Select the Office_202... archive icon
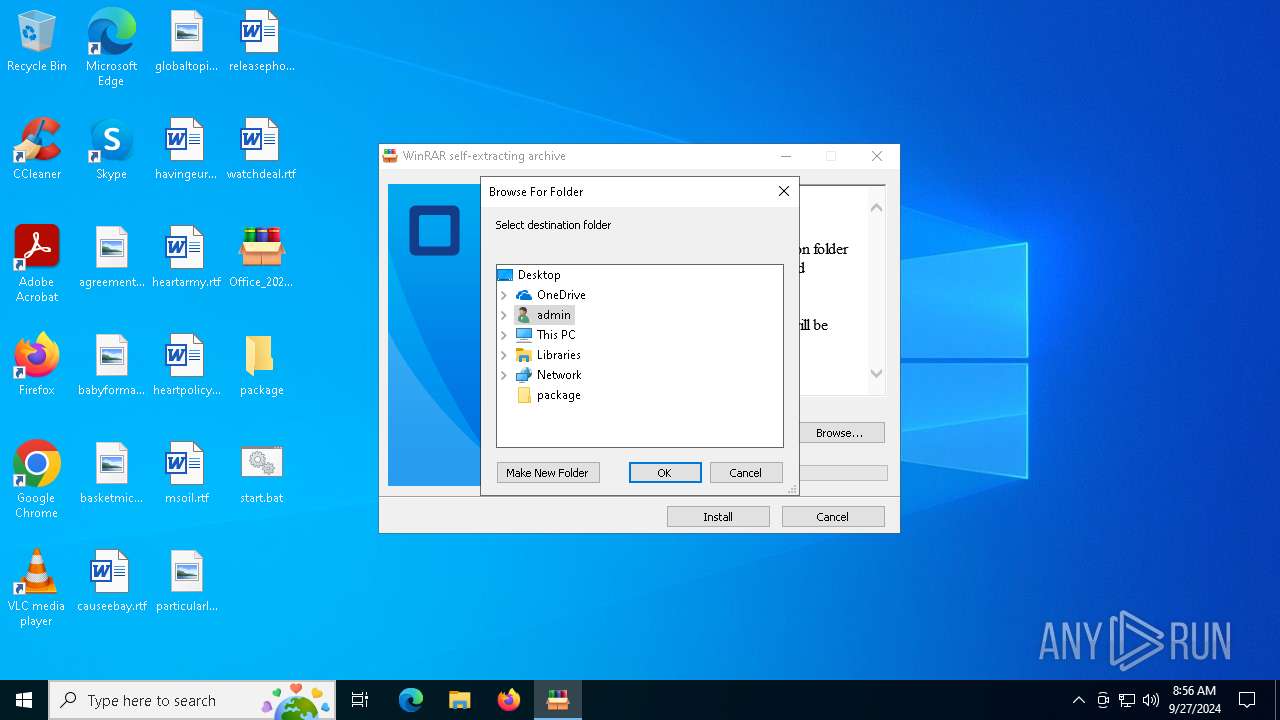Viewport: 1280px width, 720px height. (x=261, y=258)
